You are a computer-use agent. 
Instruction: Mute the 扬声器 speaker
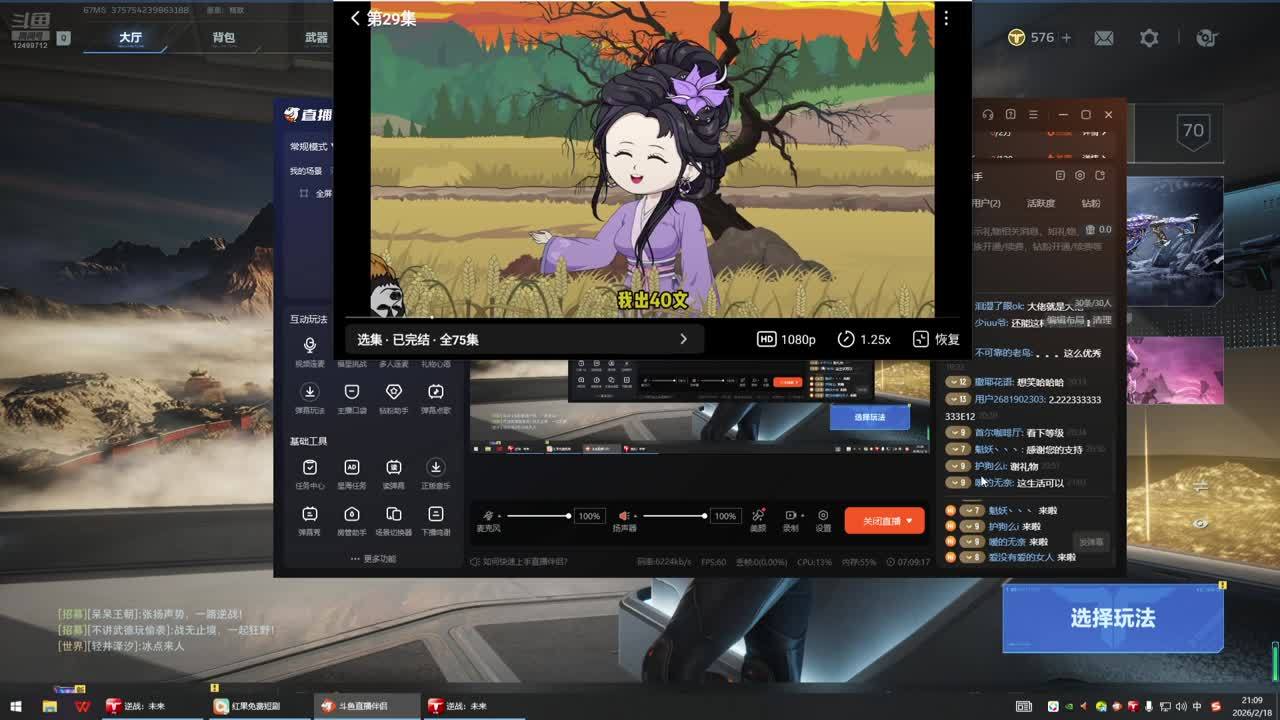tap(624, 516)
